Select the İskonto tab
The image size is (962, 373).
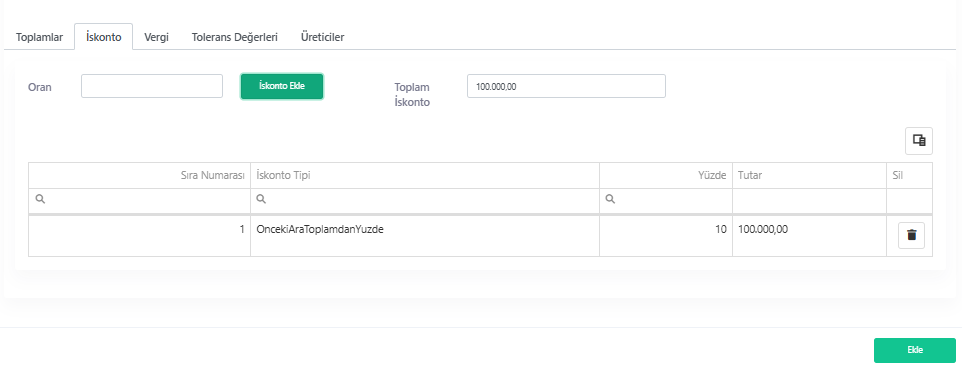[104, 37]
